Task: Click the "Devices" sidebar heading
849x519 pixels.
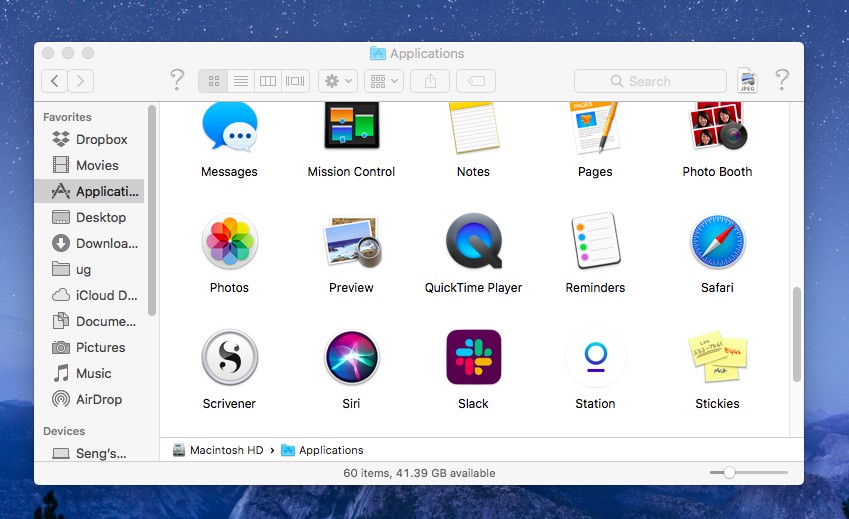Action: tap(64, 431)
